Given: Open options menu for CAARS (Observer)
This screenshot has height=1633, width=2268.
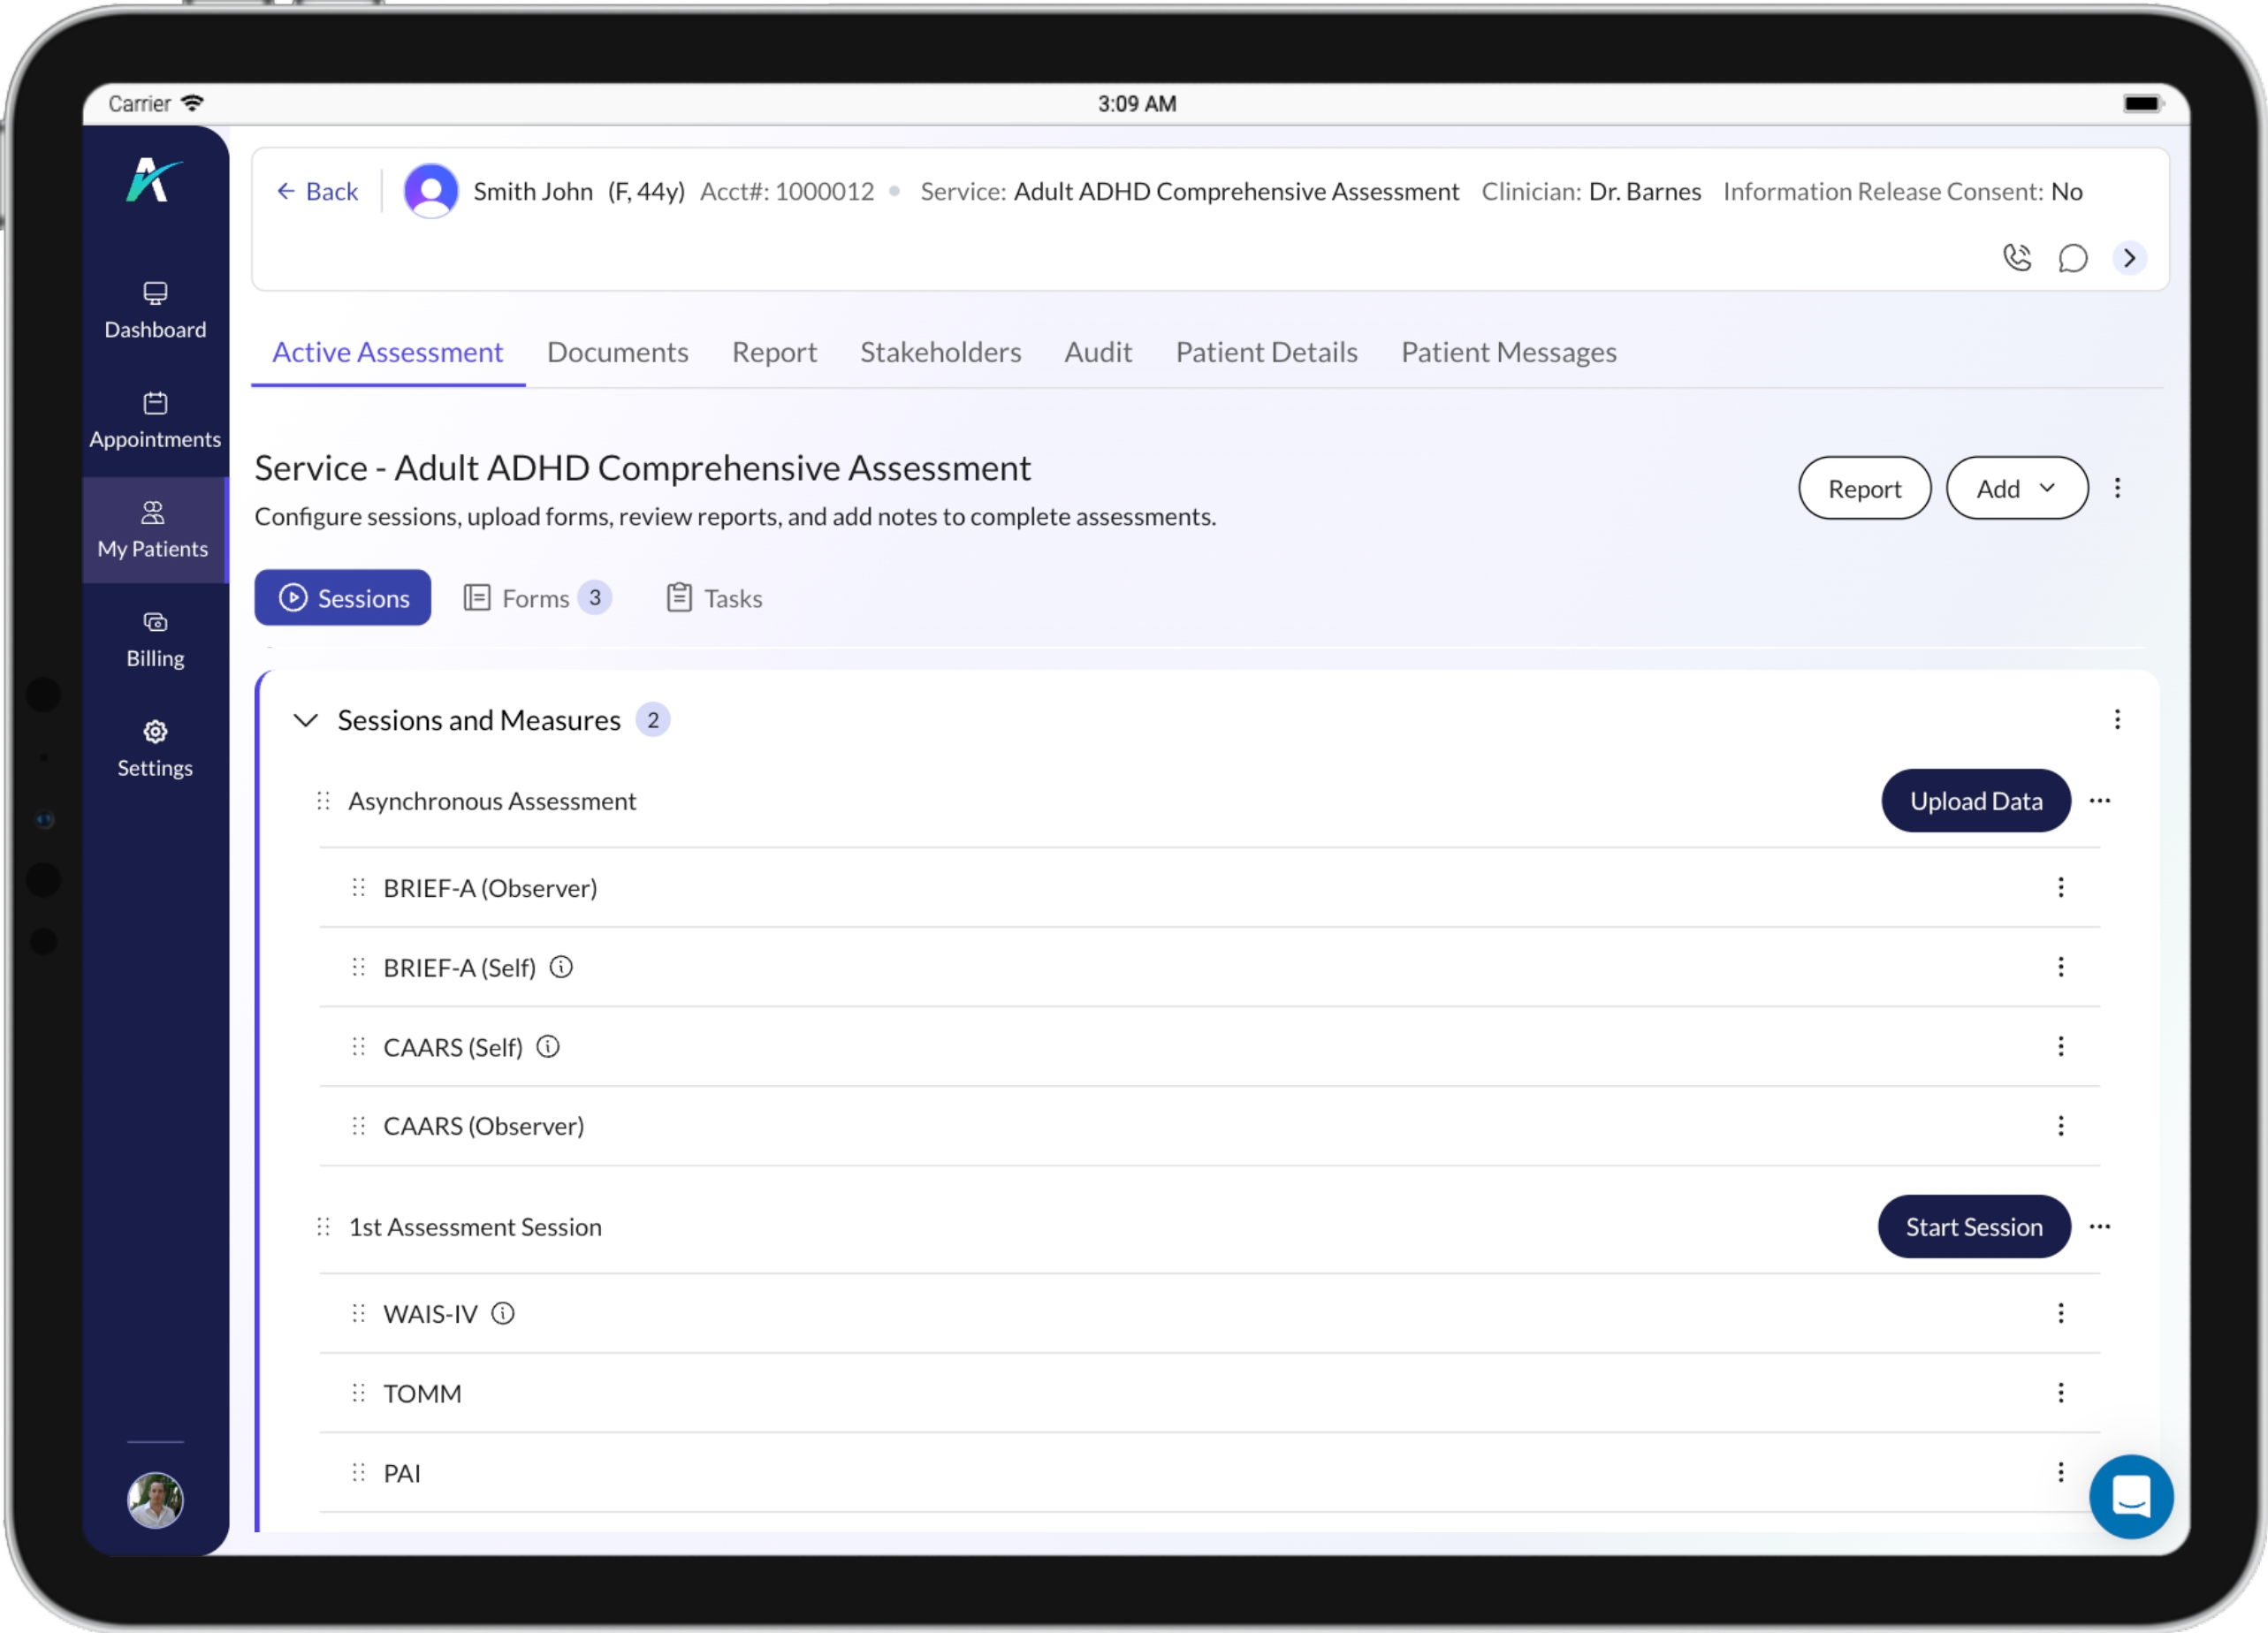Looking at the screenshot, I should tap(2061, 1125).
